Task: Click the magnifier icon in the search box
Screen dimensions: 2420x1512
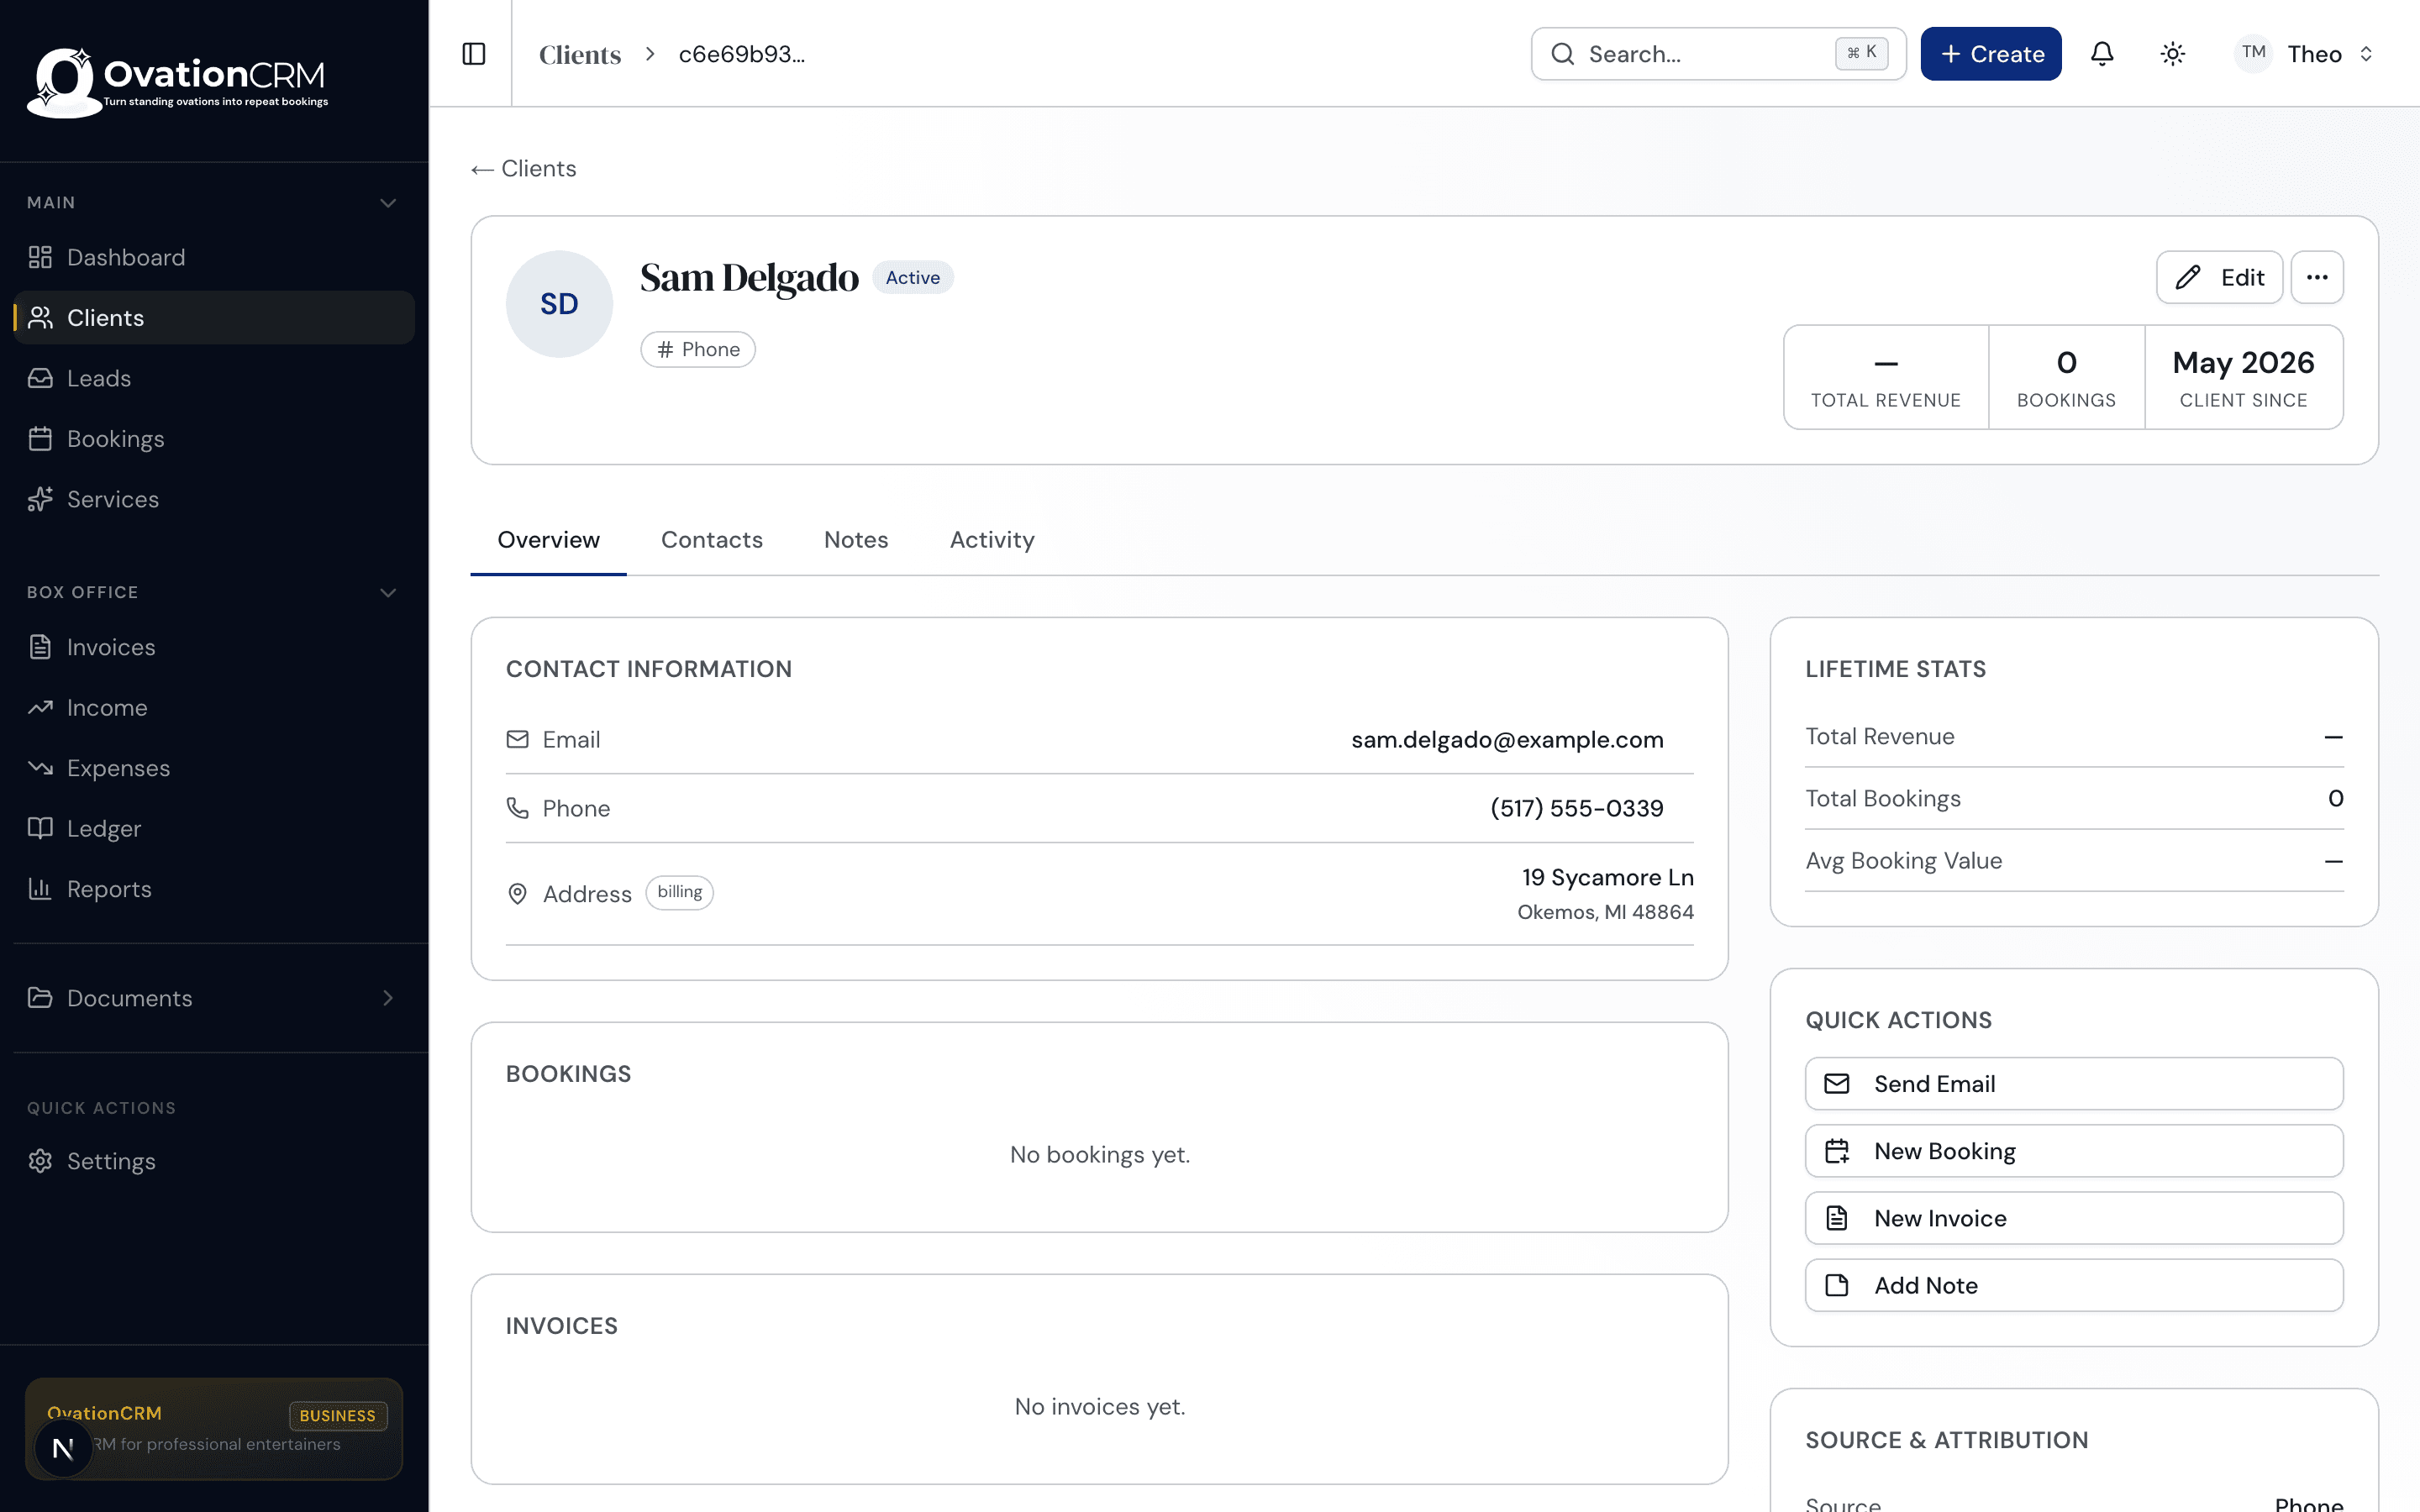Action: (x=1562, y=54)
